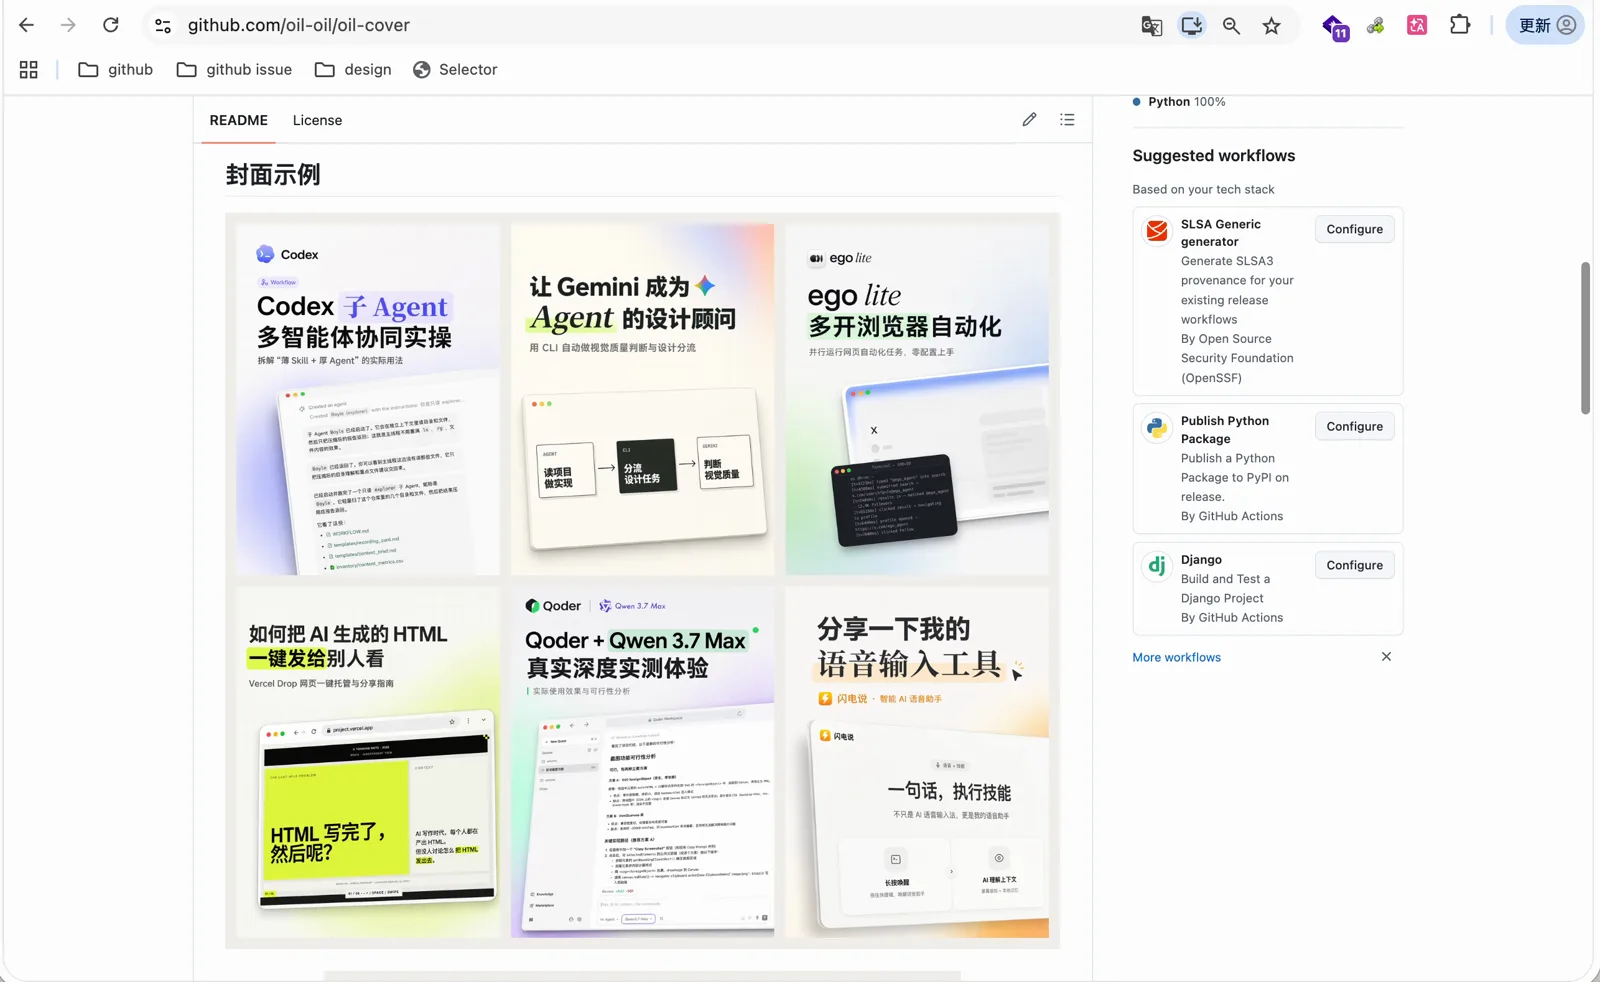
Task: Open the github issue bookmark folder
Action: 234,69
